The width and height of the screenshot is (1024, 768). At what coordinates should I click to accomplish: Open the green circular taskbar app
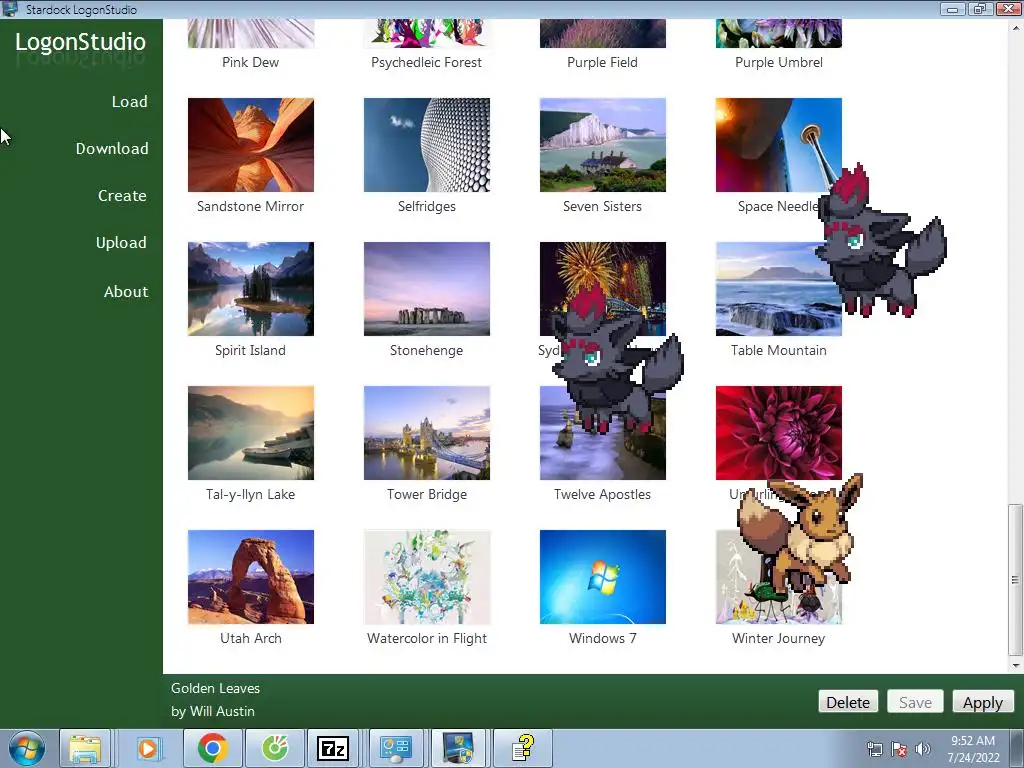click(275, 748)
